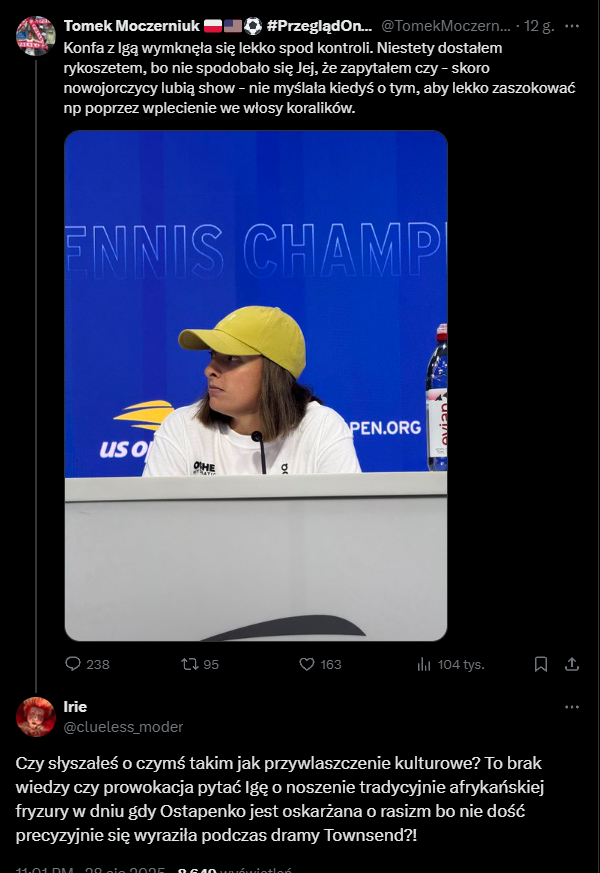Like the tweet with 163 likes

[x=320, y=664]
